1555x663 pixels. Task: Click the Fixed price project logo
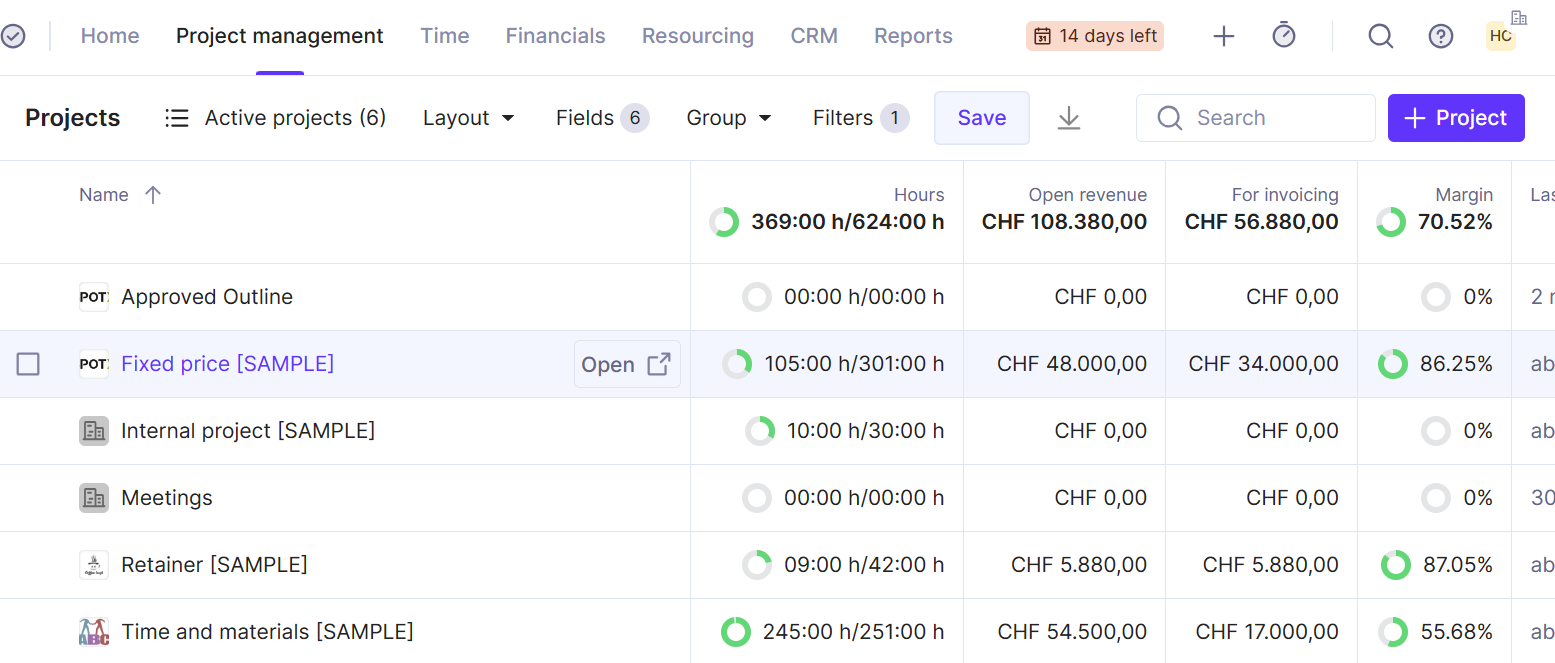point(94,364)
